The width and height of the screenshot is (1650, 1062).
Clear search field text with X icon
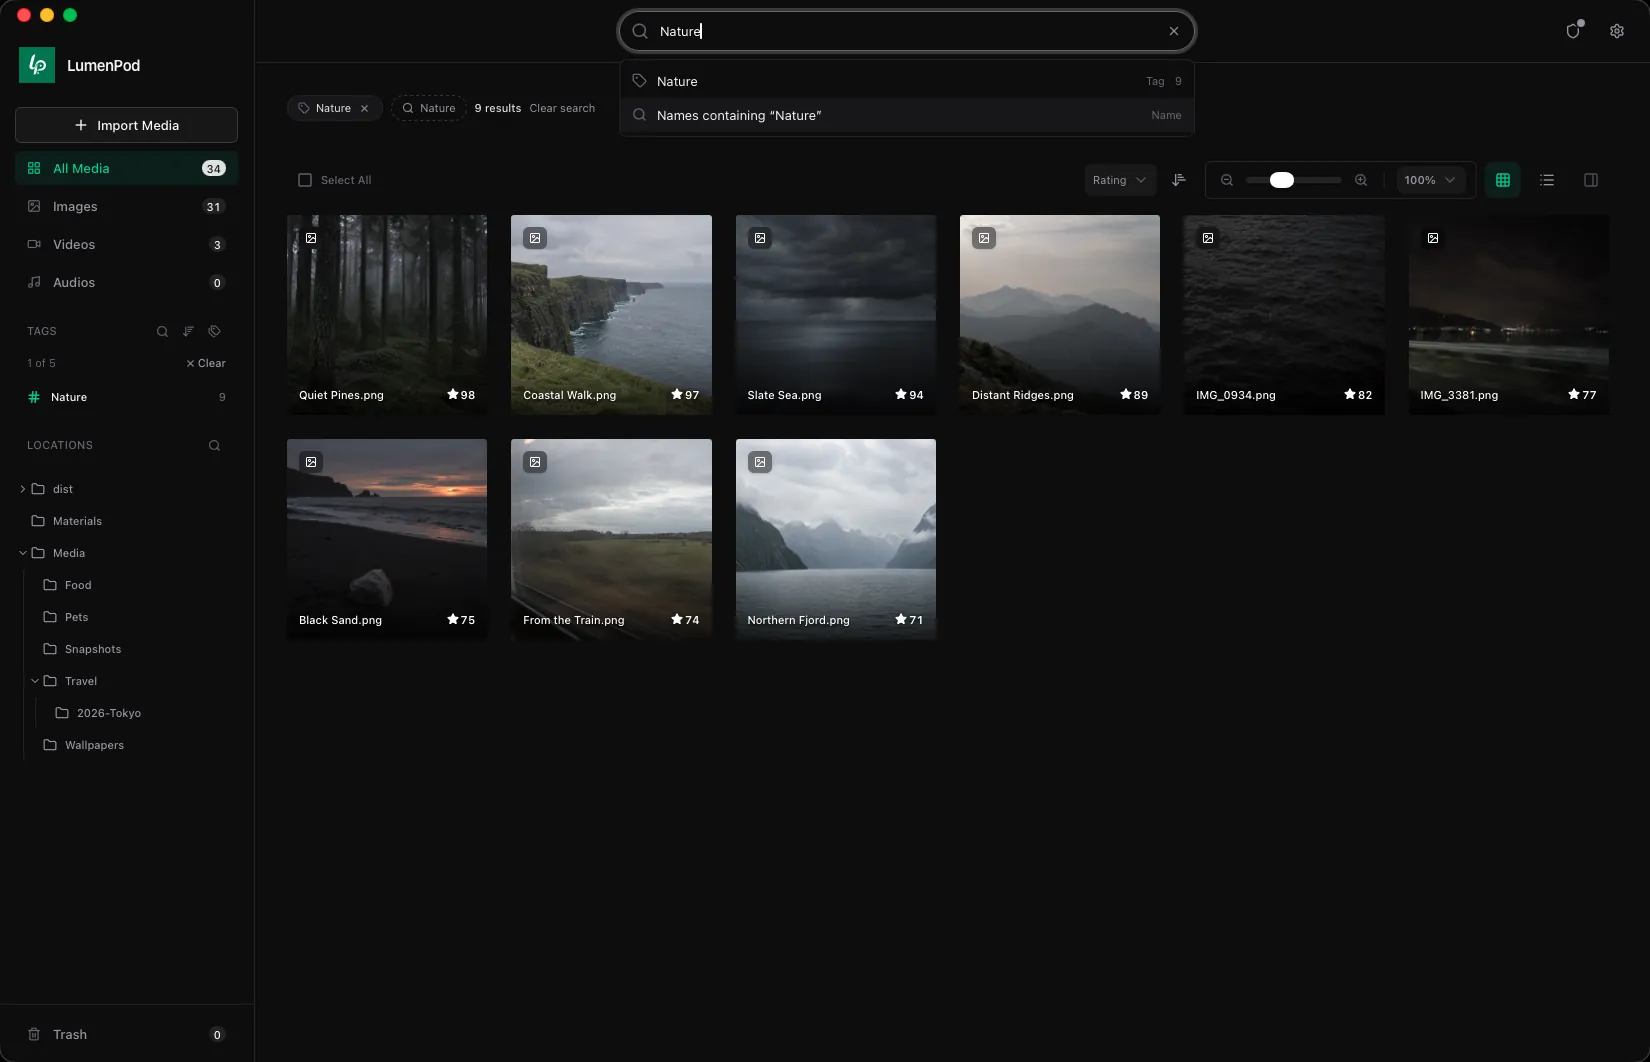click(1174, 31)
